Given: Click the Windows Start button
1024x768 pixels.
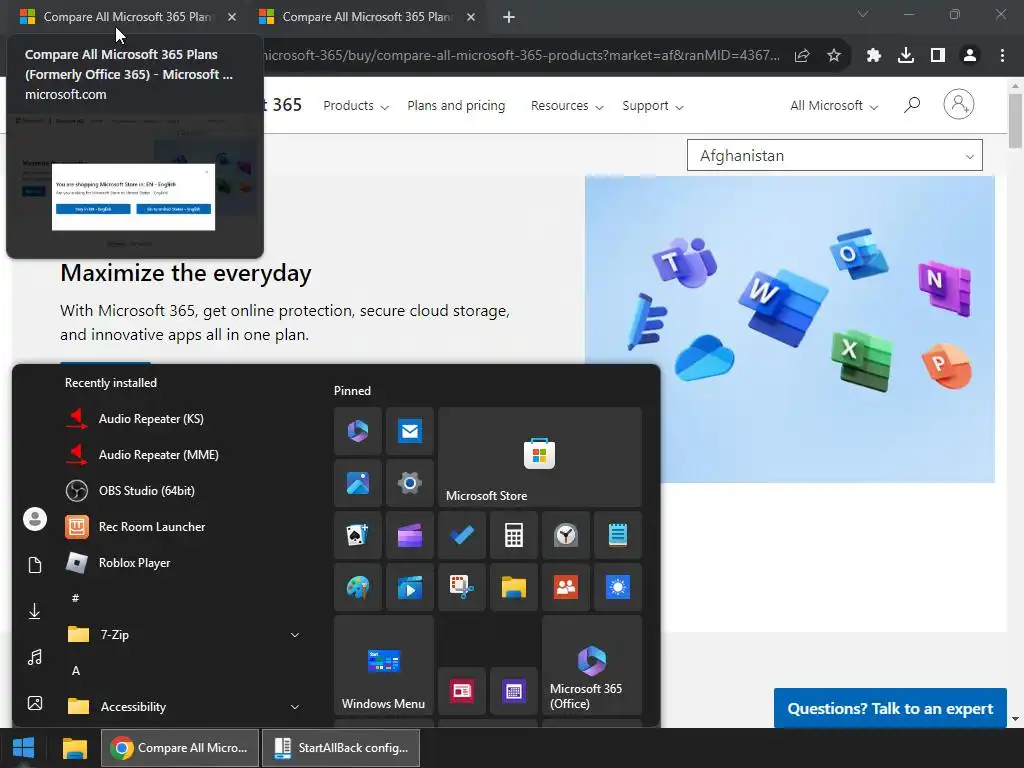Looking at the screenshot, I should (x=24, y=748).
